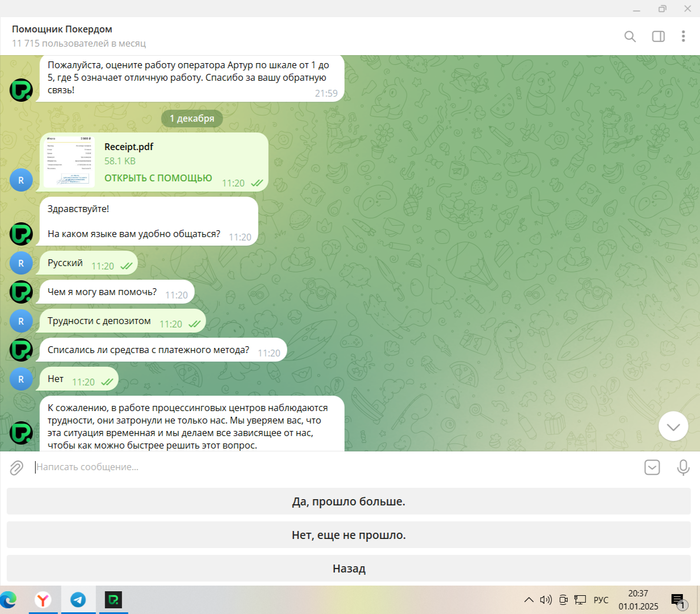This screenshot has height=614, width=700.
Task: Open 'Помощник Покердом' chat title profile
Action: (62, 29)
